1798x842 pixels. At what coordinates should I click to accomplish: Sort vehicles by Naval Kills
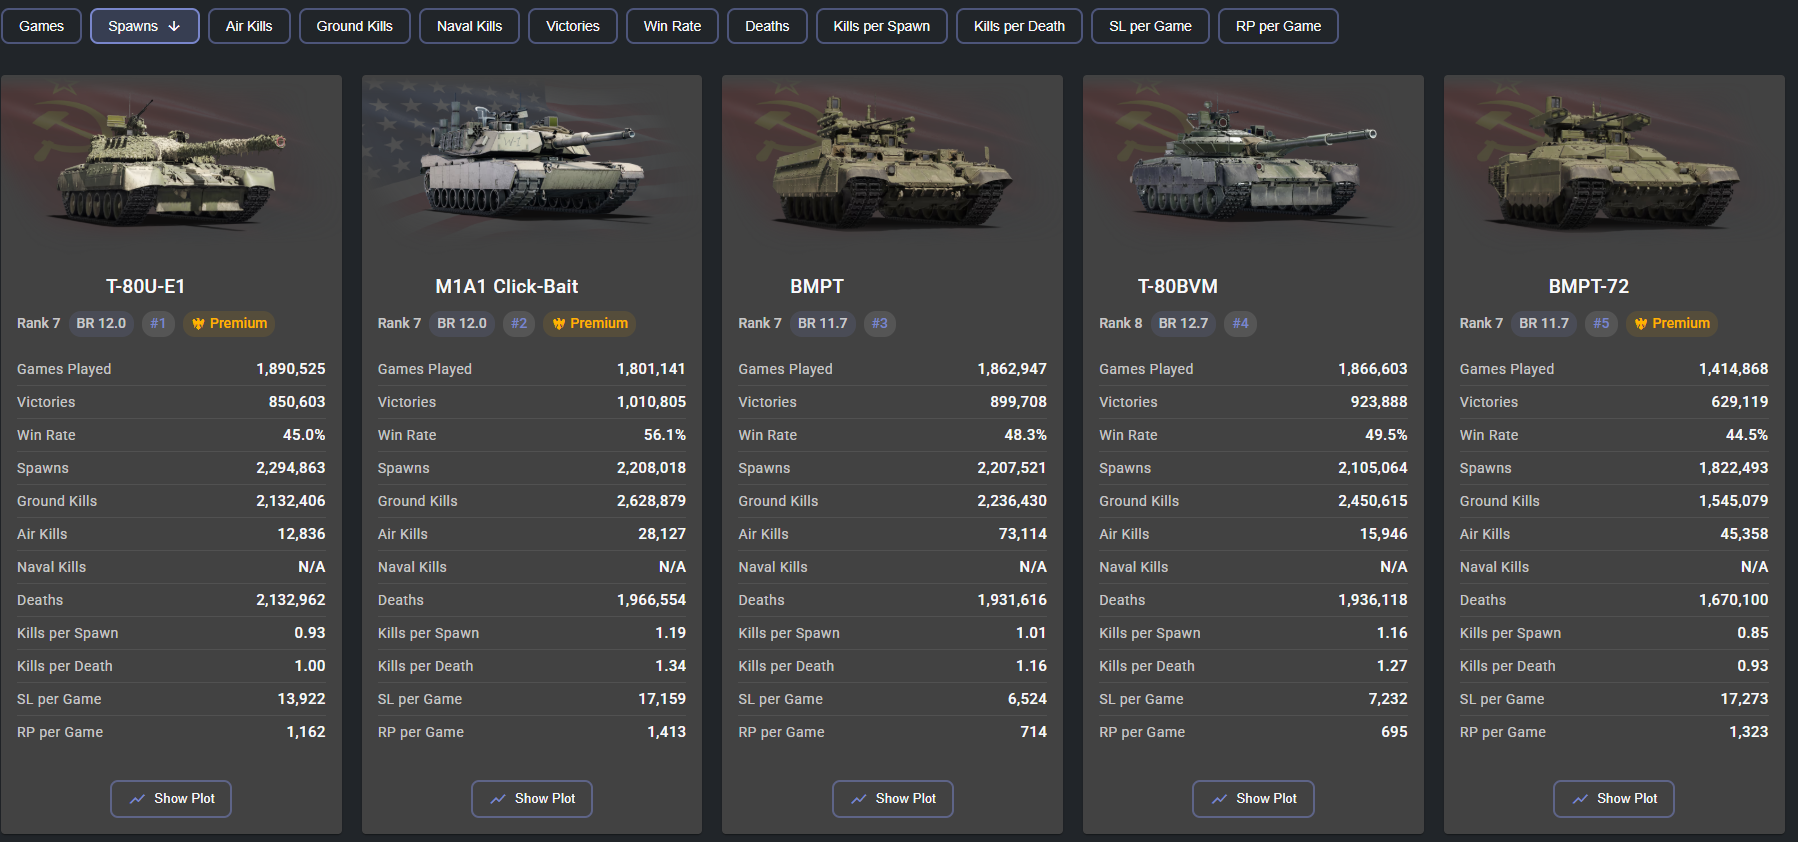point(469,26)
